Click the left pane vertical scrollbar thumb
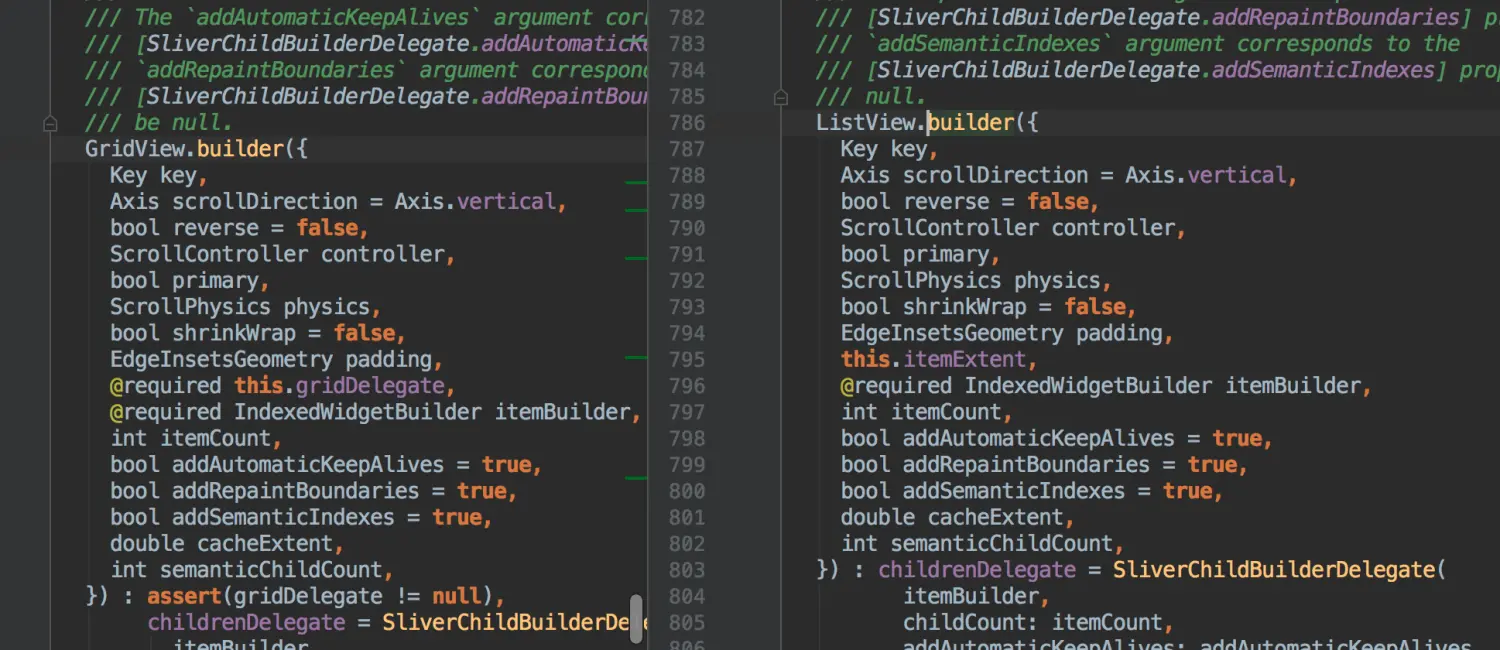 pyautogui.click(x=636, y=619)
